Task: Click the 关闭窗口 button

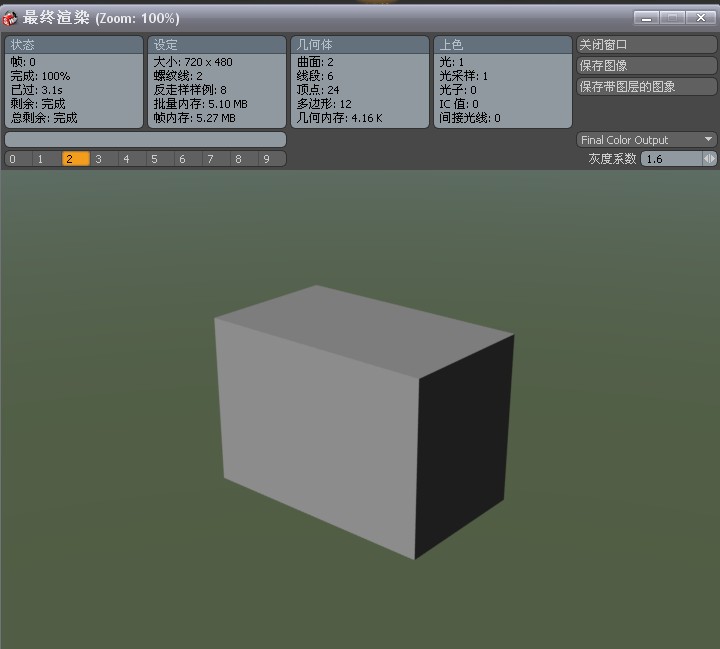Action: [646, 45]
